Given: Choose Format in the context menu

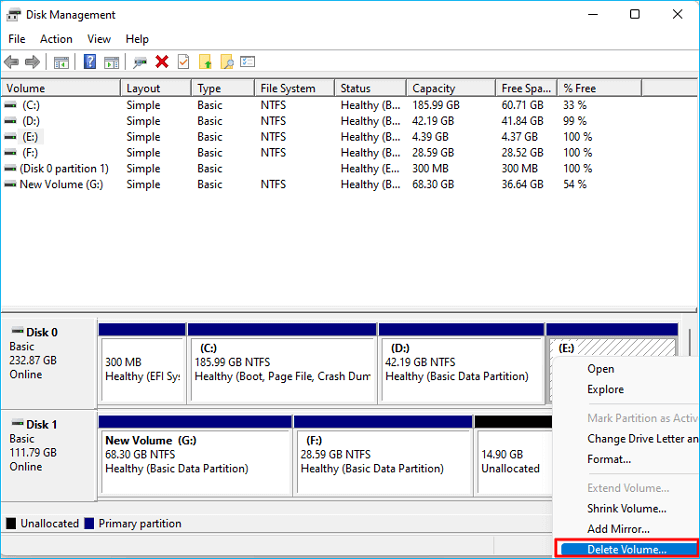Looking at the screenshot, I should 609,459.
